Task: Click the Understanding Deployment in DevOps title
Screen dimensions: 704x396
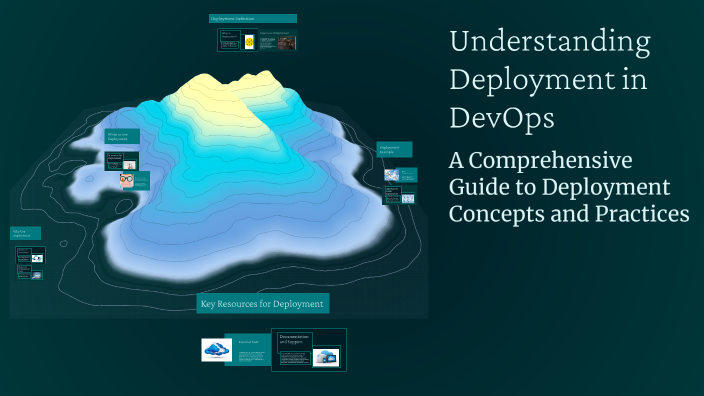Action: (550, 79)
